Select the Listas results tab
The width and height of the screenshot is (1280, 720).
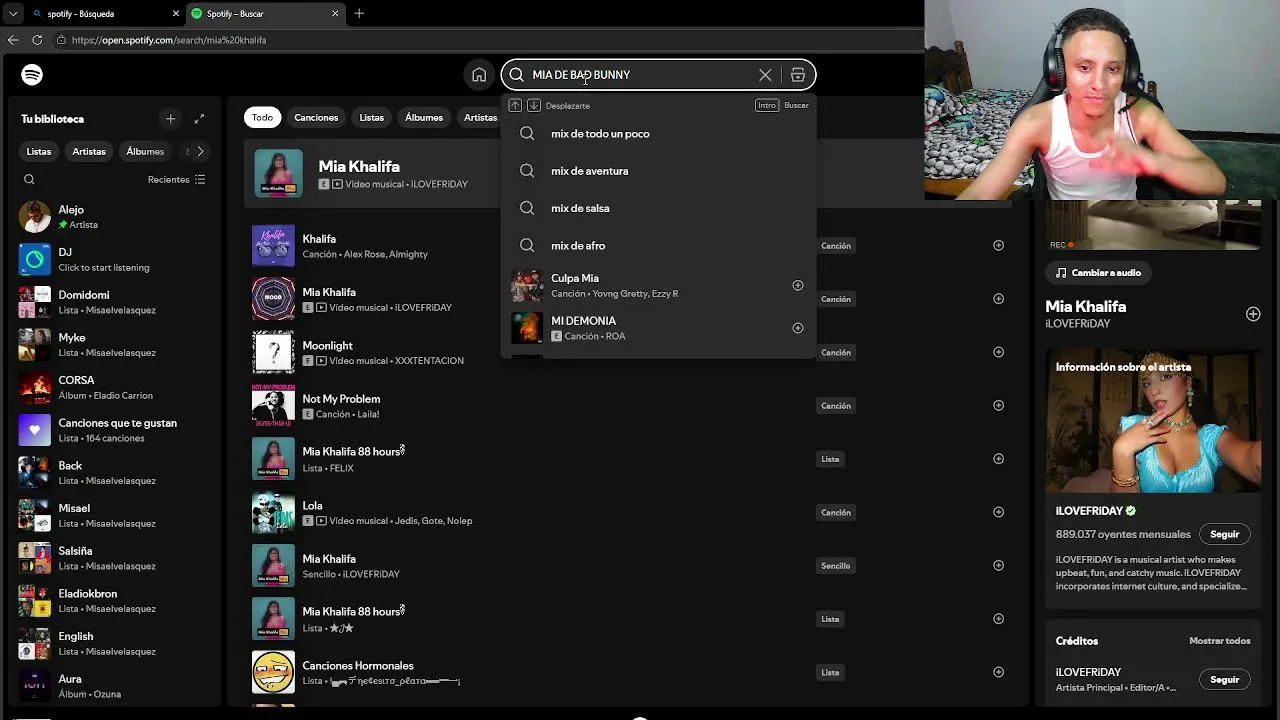tap(372, 118)
